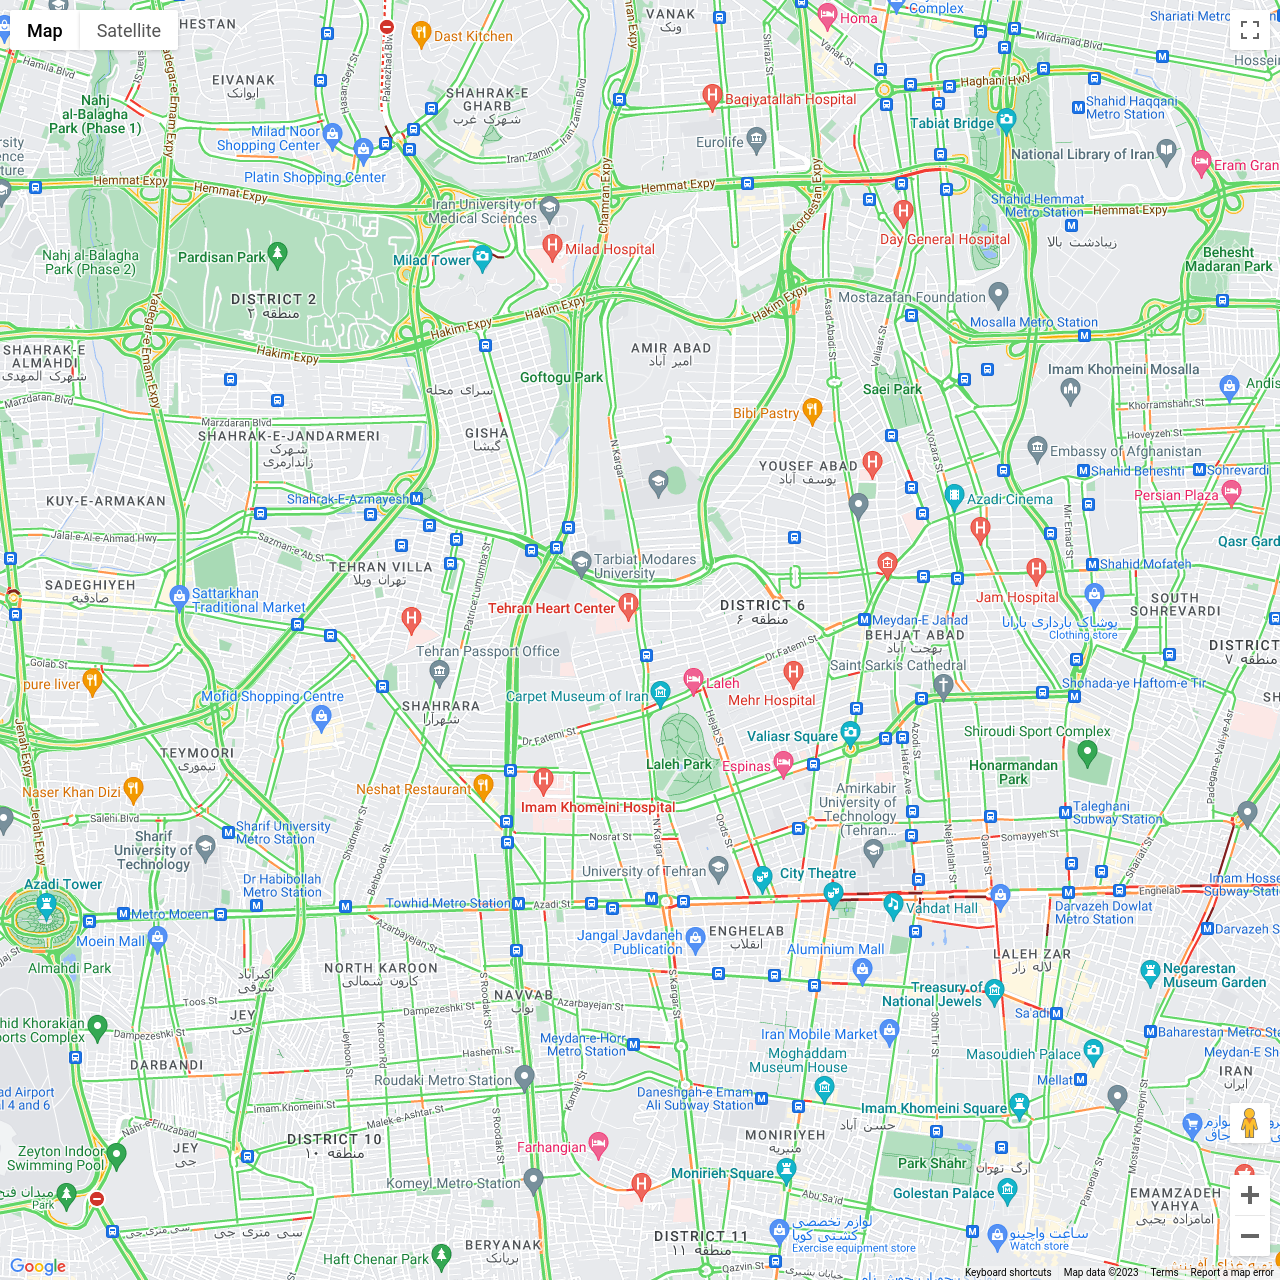Select Tehran Heart Center hospital marker
The image size is (1280, 1280).
point(628,604)
